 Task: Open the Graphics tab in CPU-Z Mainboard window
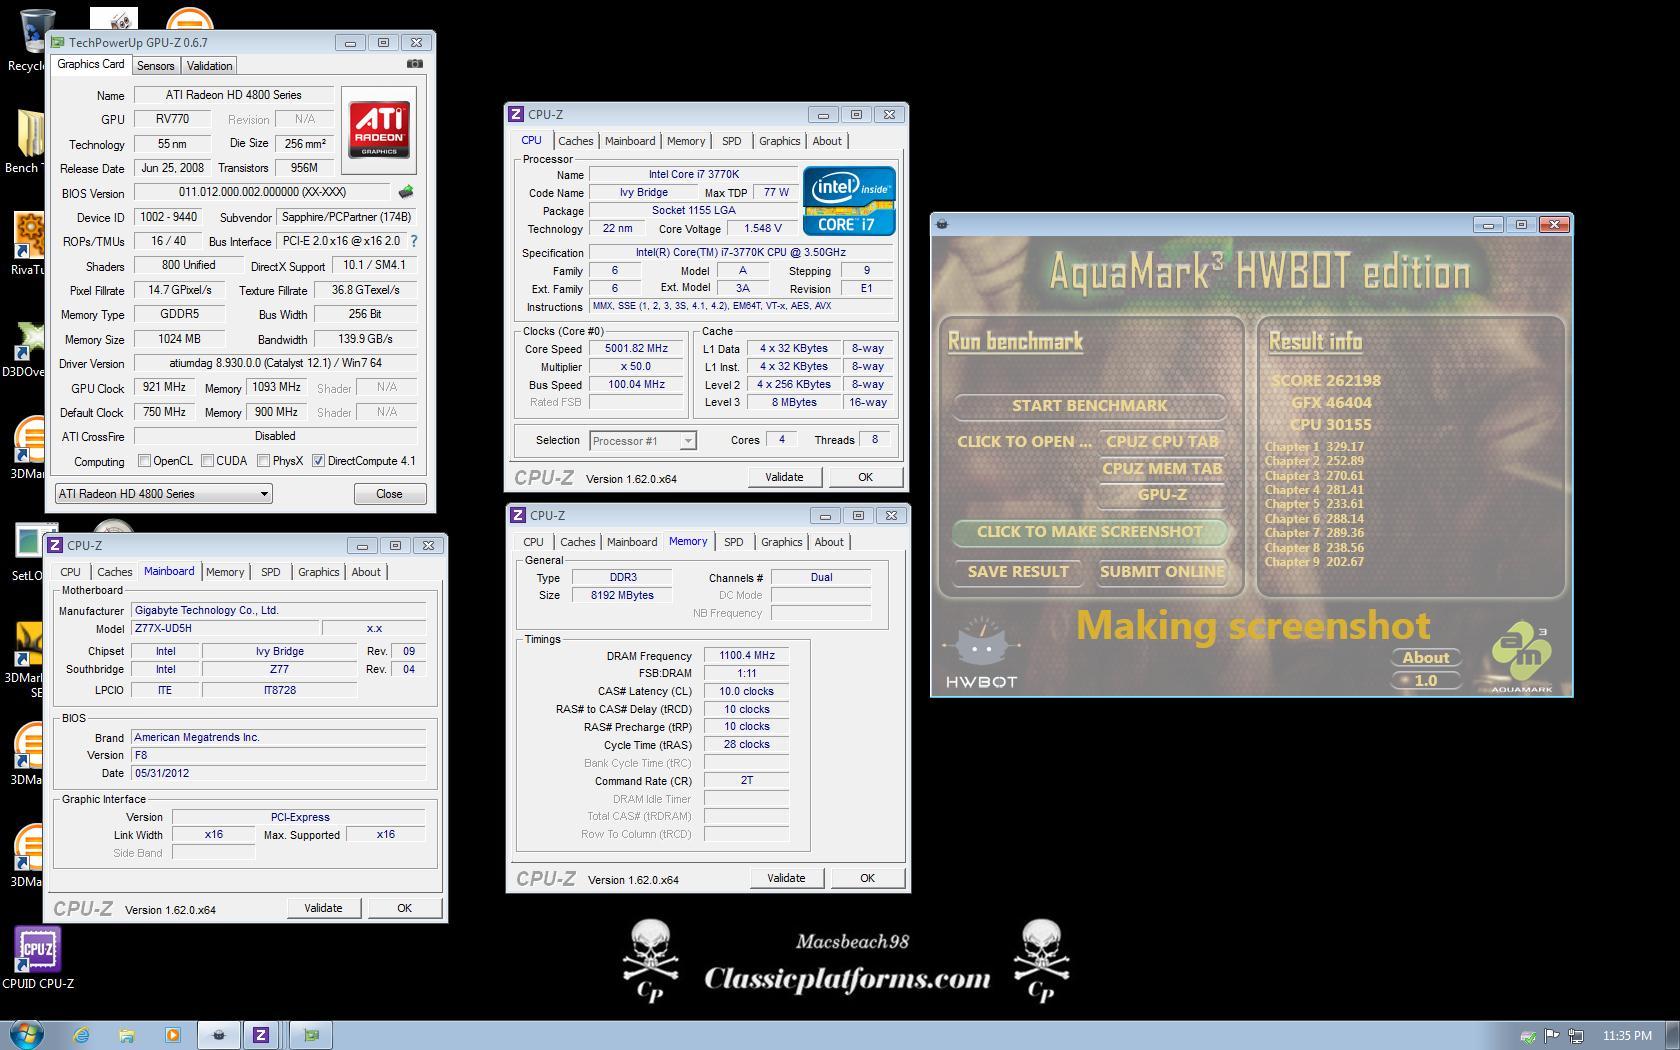tap(318, 572)
